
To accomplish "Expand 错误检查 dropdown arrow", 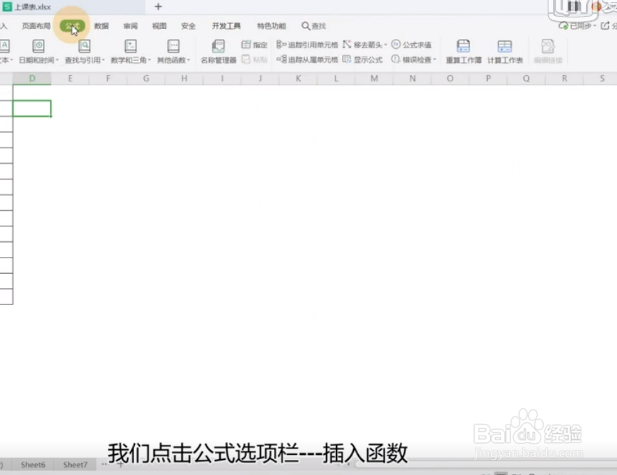I will pyautogui.click(x=434, y=60).
